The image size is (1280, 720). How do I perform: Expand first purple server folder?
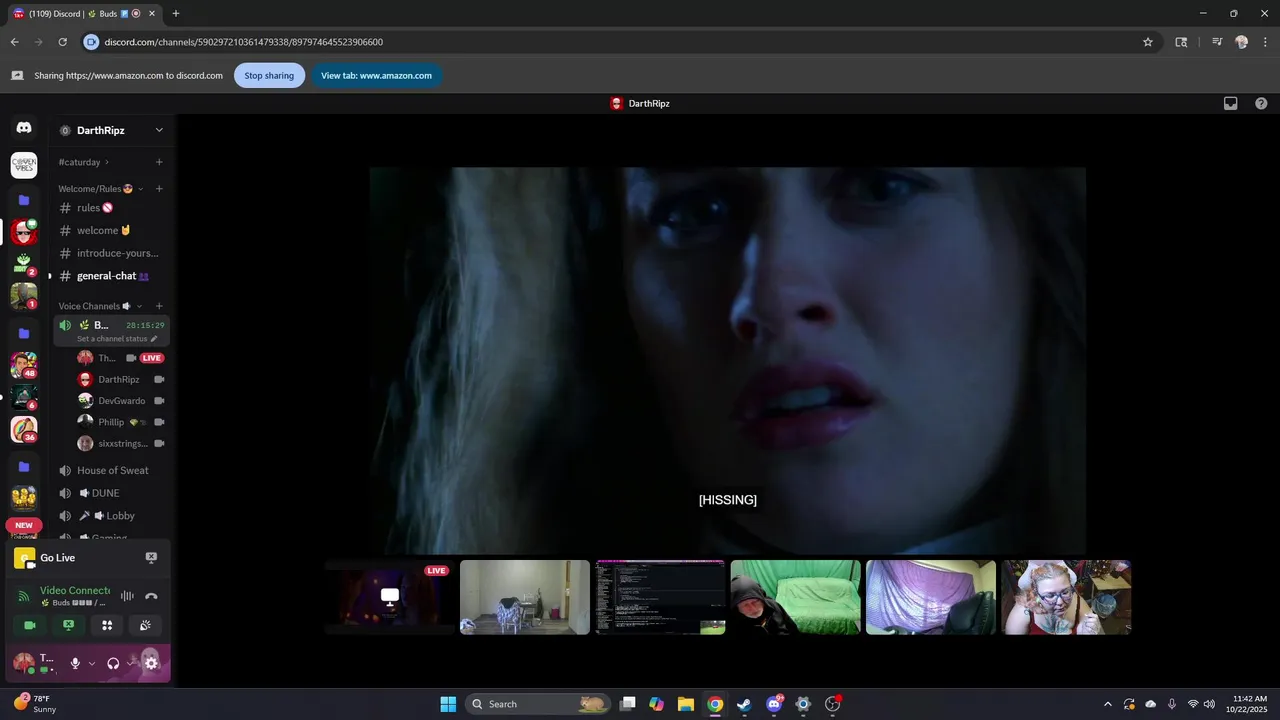(x=24, y=200)
